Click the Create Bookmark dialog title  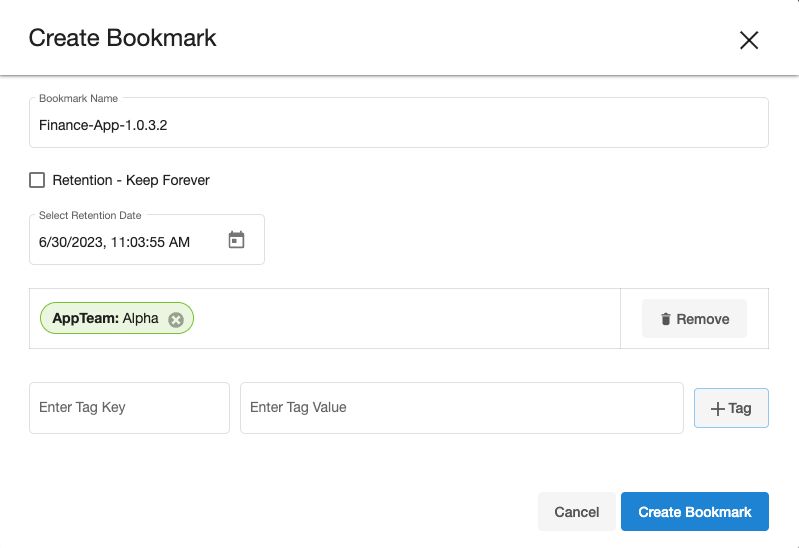coord(122,39)
